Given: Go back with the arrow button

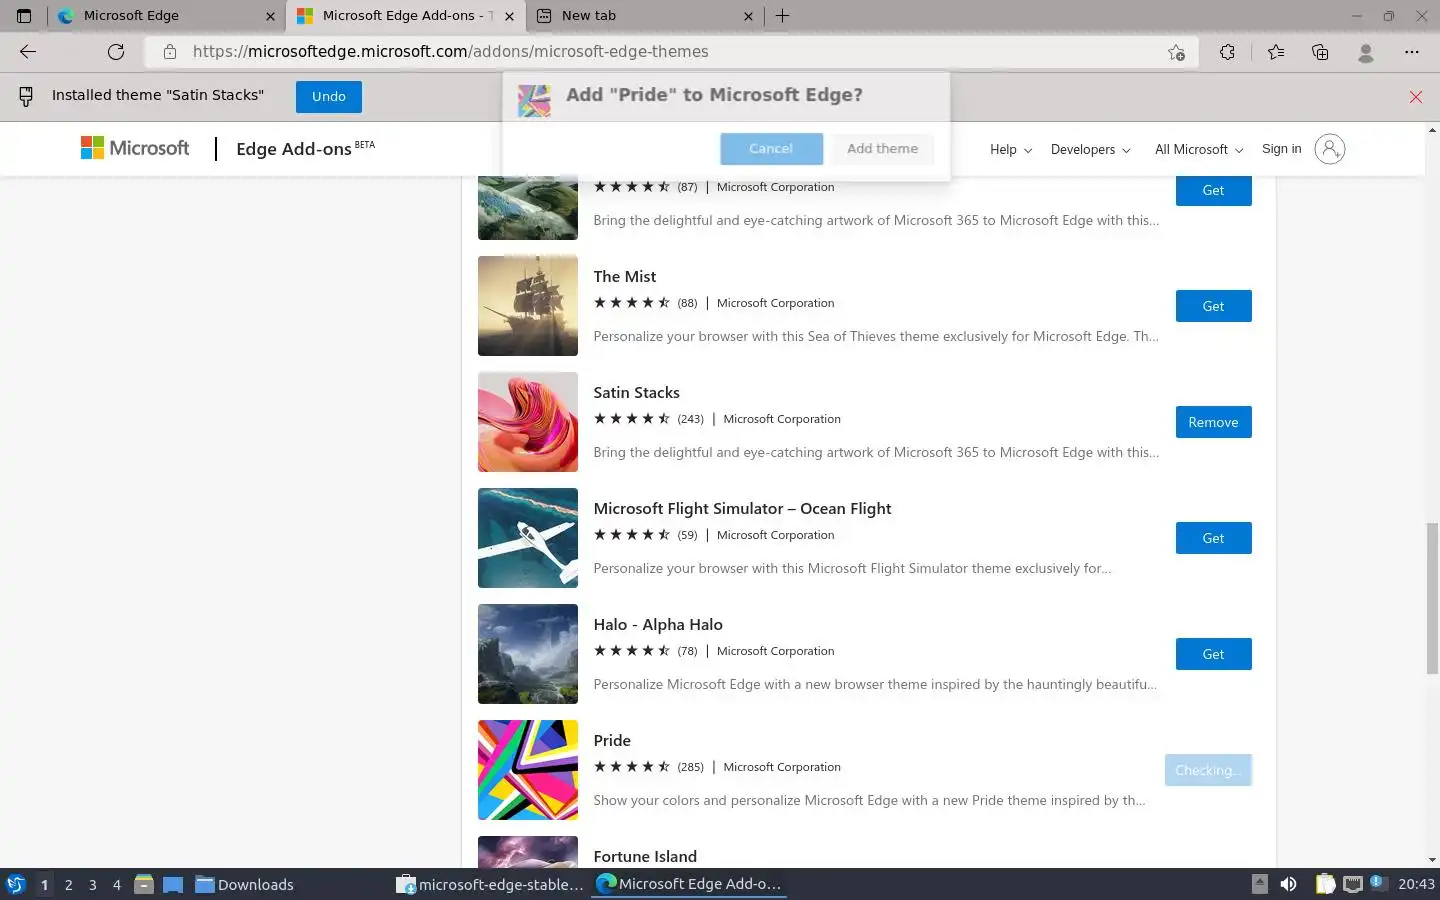Looking at the screenshot, I should pos(28,52).
